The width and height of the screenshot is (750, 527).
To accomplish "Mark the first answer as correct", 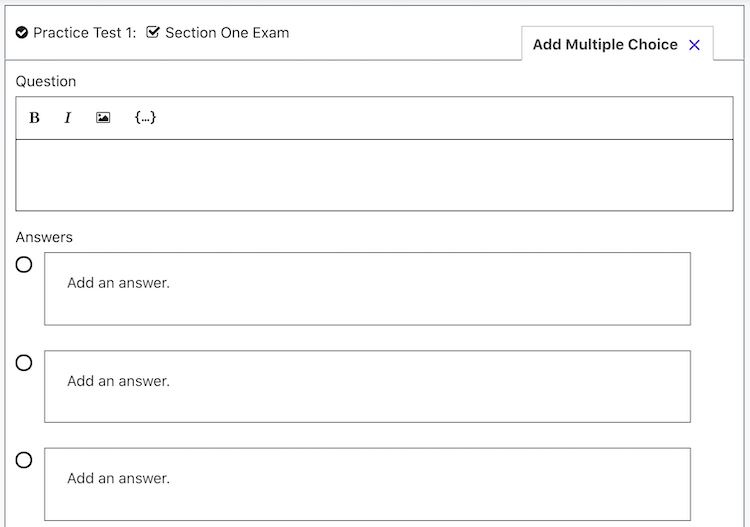I will pos(24,265).
